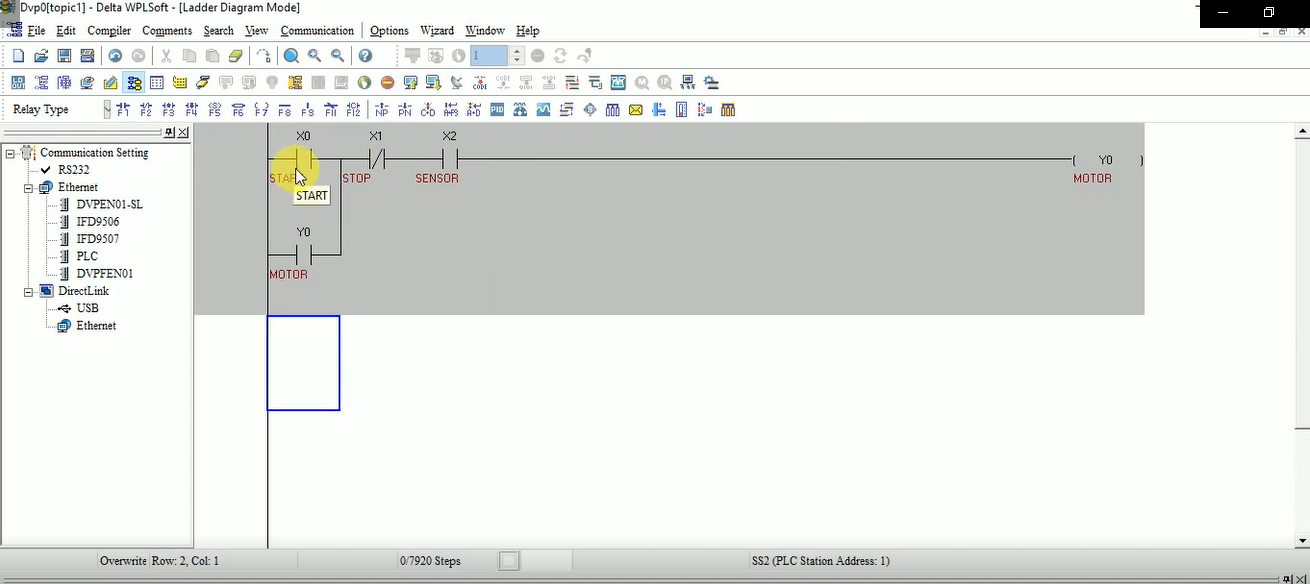Insert an output coil using the F7 tool
The width and height of the screenshot is (1310, 584).
(261, 108)
